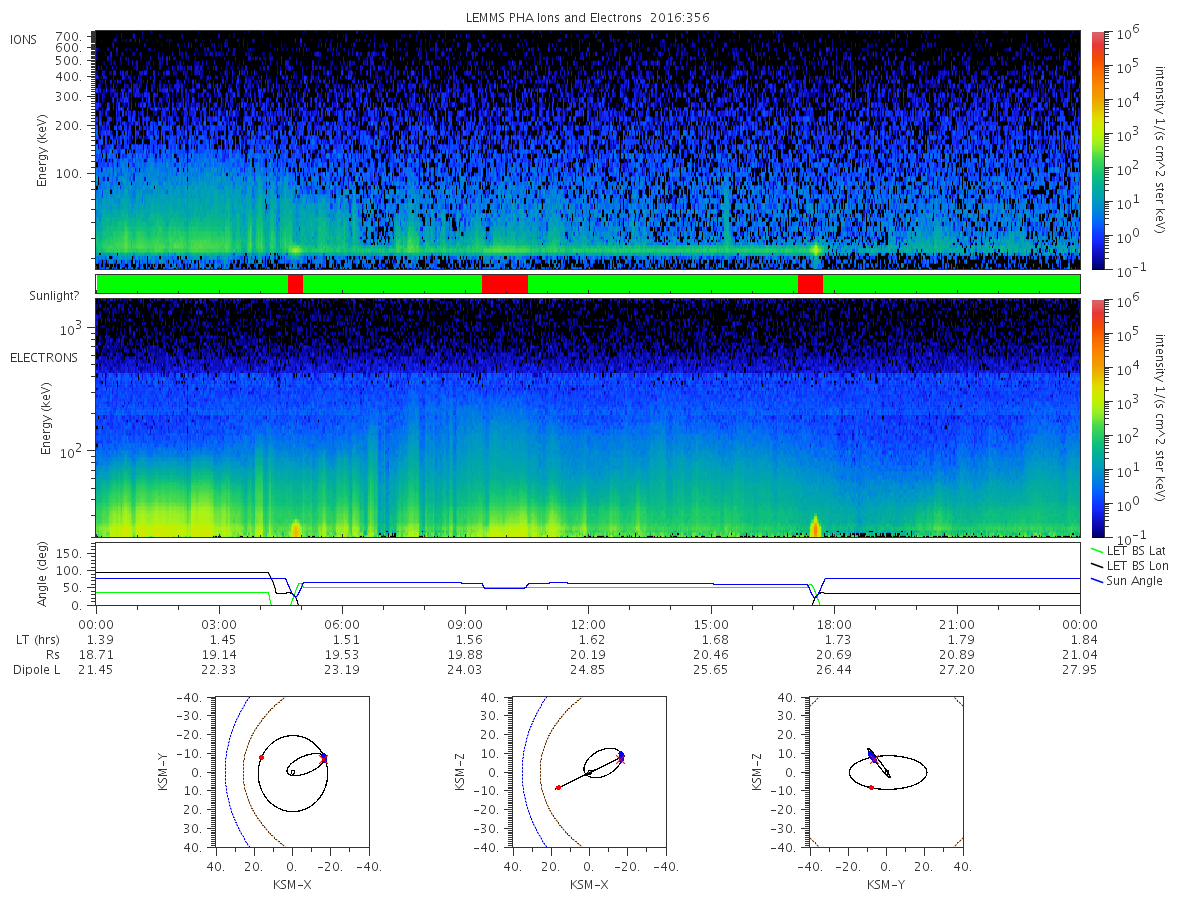This screenshot has width=1200, height=900.
Task: Select the wide middle red Sunlight segment
Action: (505, 284)
